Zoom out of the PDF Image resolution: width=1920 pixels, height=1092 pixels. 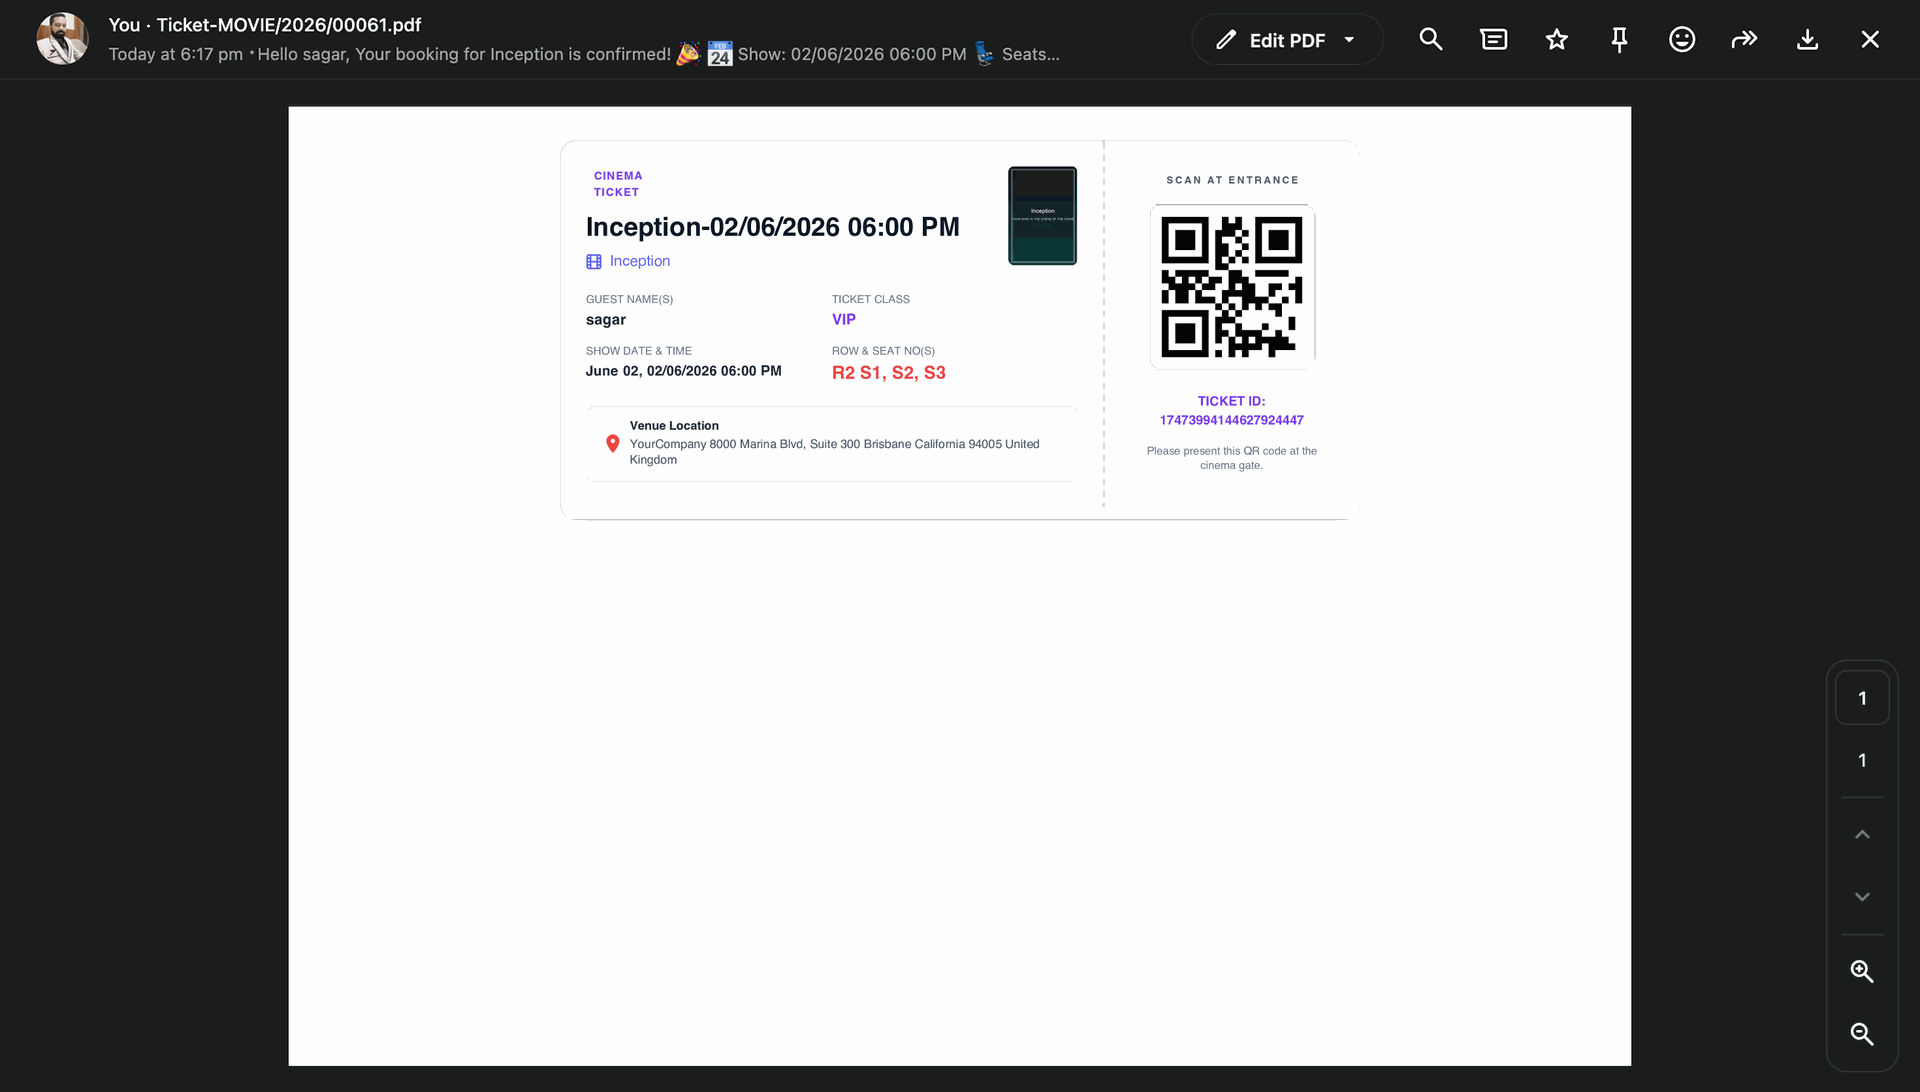coord(1862,1034)
